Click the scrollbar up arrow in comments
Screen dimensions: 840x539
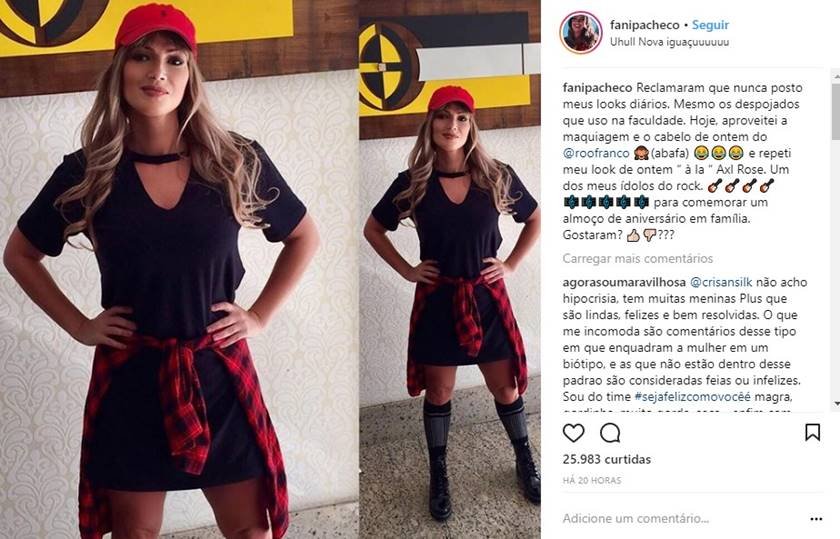pos(836,78)
